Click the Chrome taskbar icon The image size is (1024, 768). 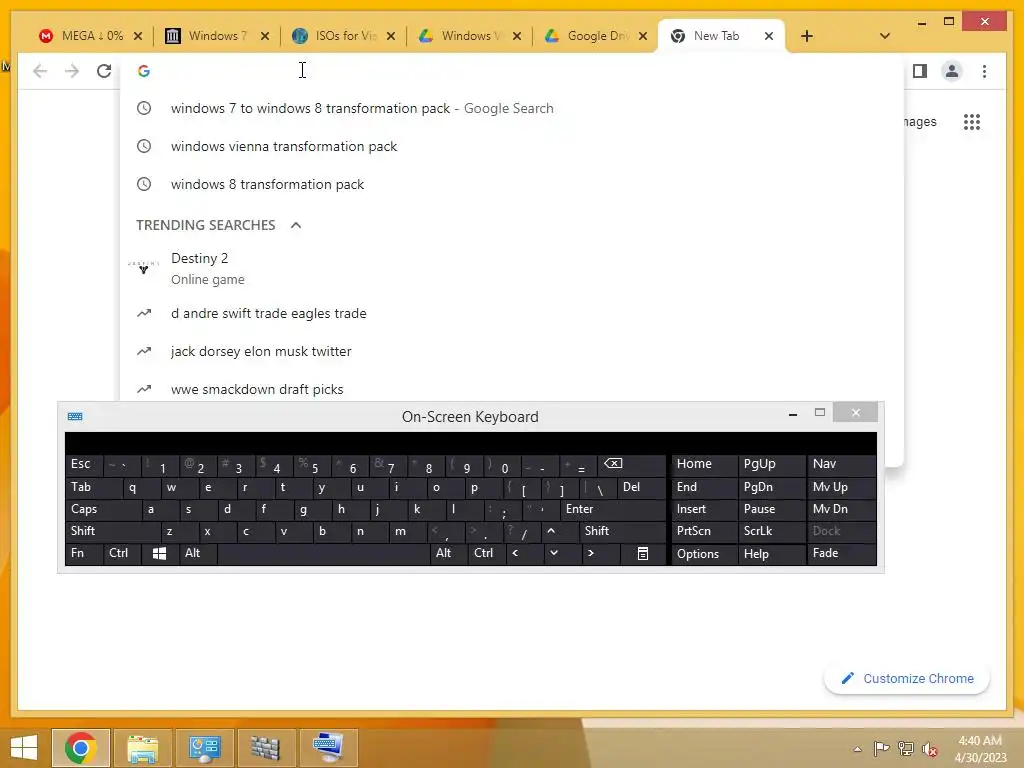pos(81,748)
